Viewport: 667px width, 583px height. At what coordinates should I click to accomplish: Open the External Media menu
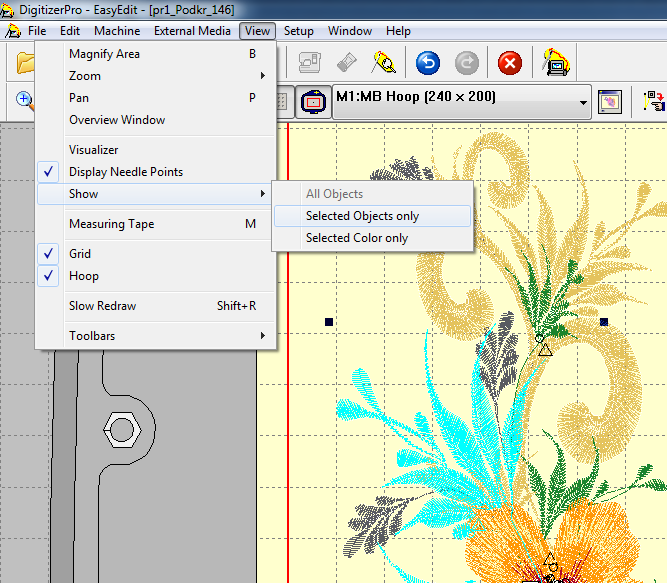click(192, 31)
